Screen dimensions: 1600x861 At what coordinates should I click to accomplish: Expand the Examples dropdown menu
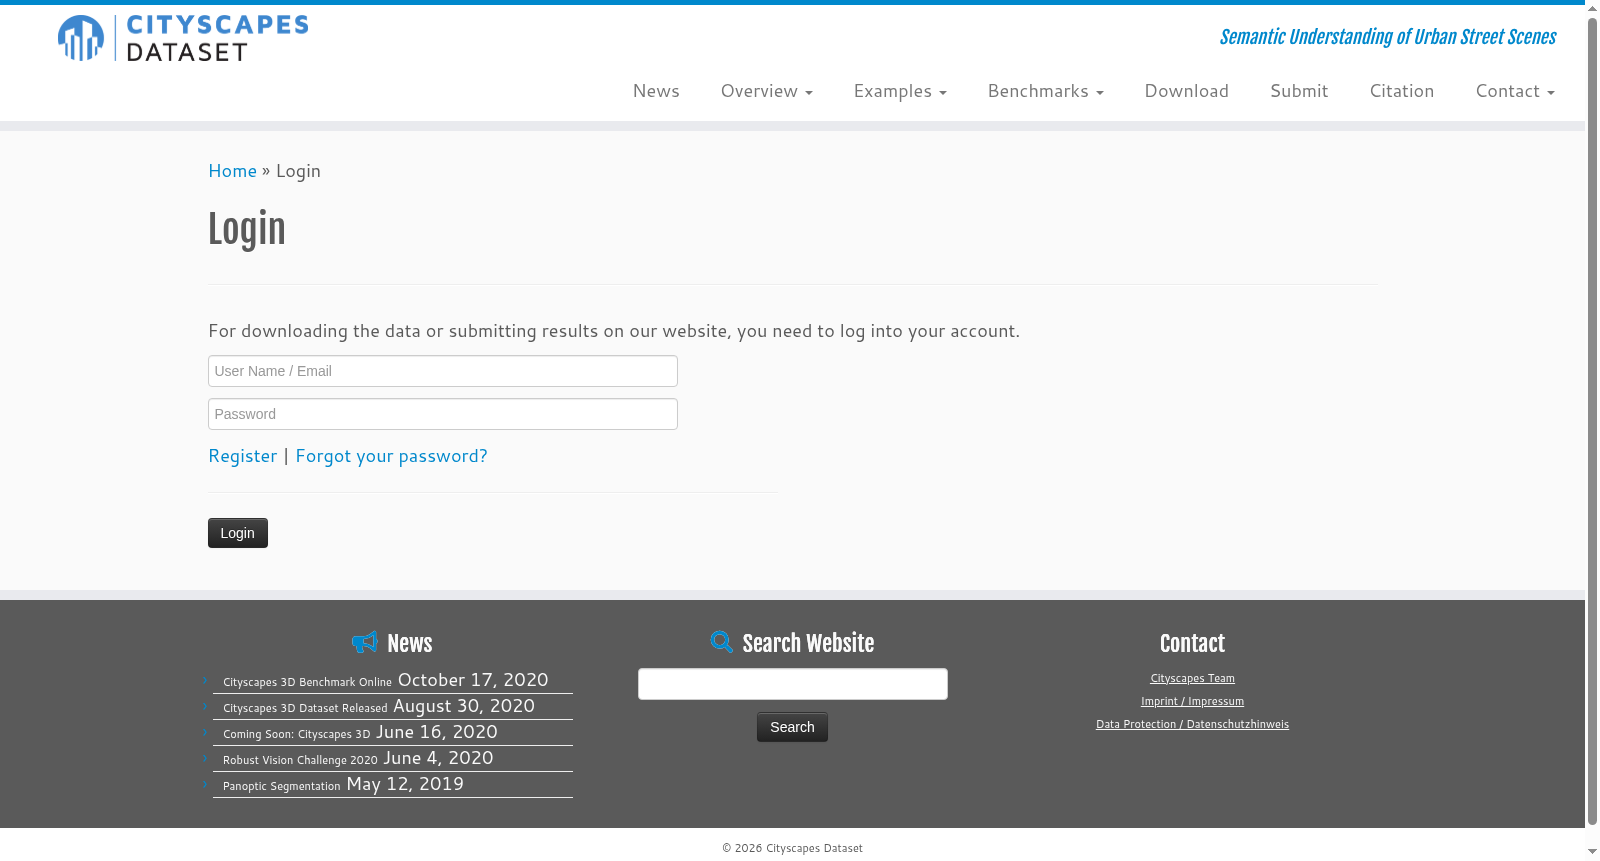[900, 91]
